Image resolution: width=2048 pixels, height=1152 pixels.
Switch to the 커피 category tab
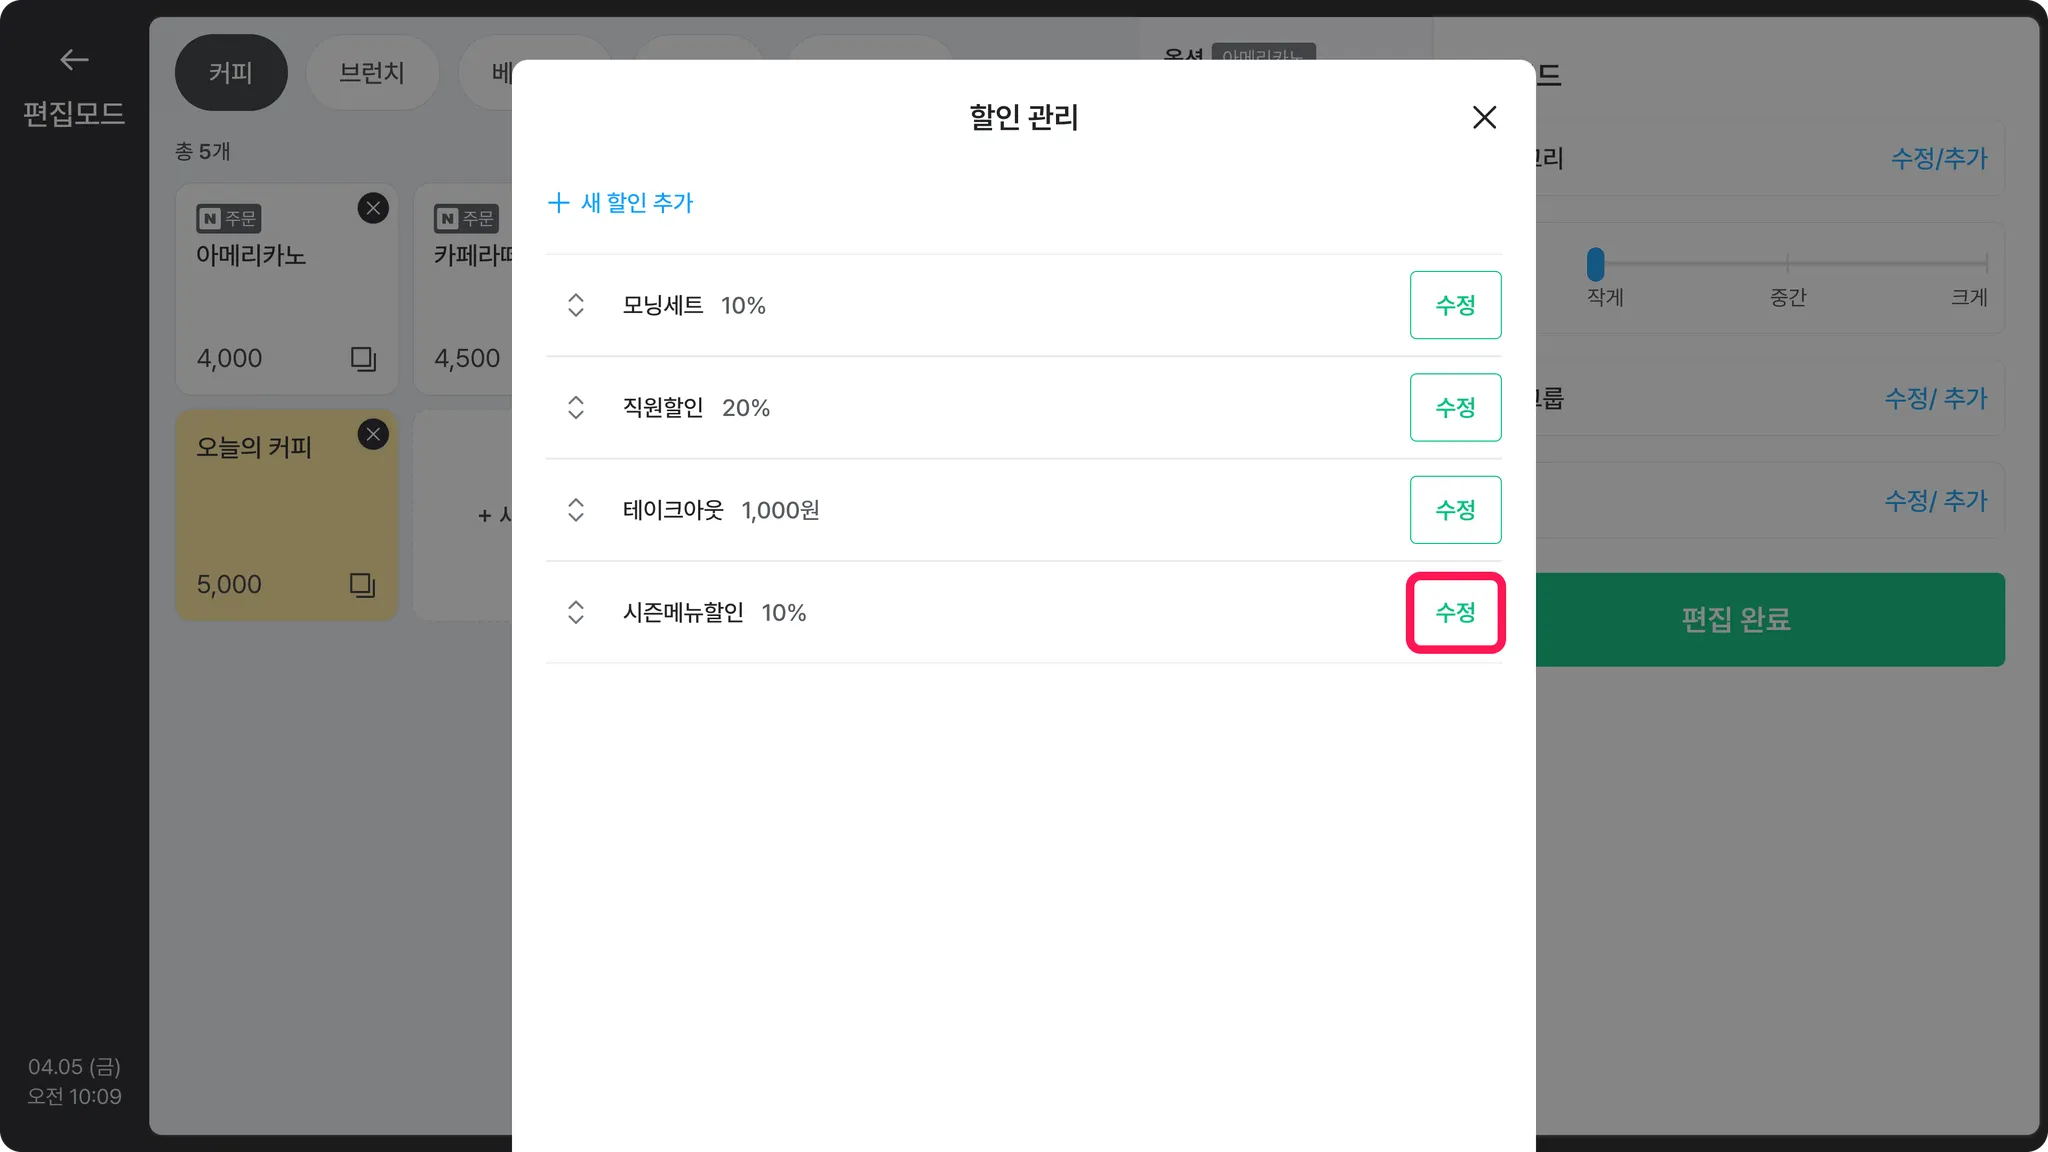(x=231, y=72)
